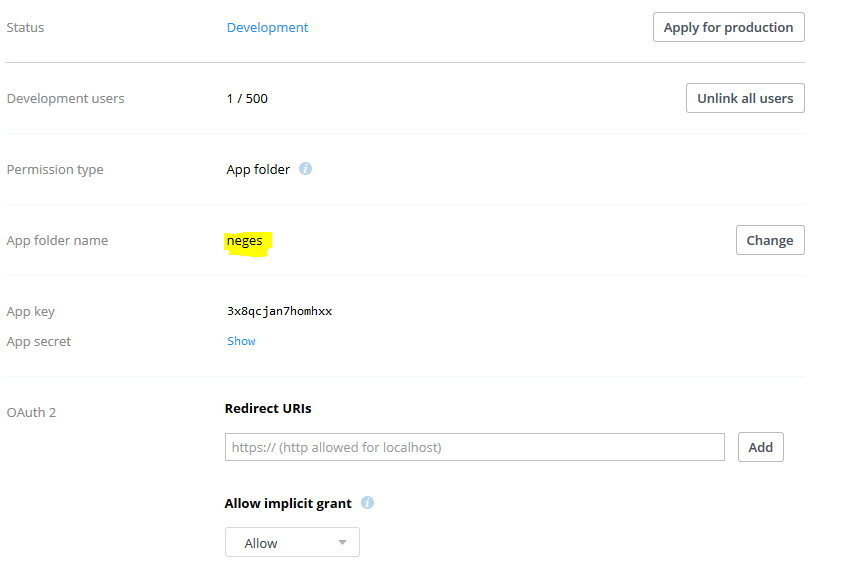Open the Development status link
Viewport: 853px width, 568px height.
pos(267,28)
